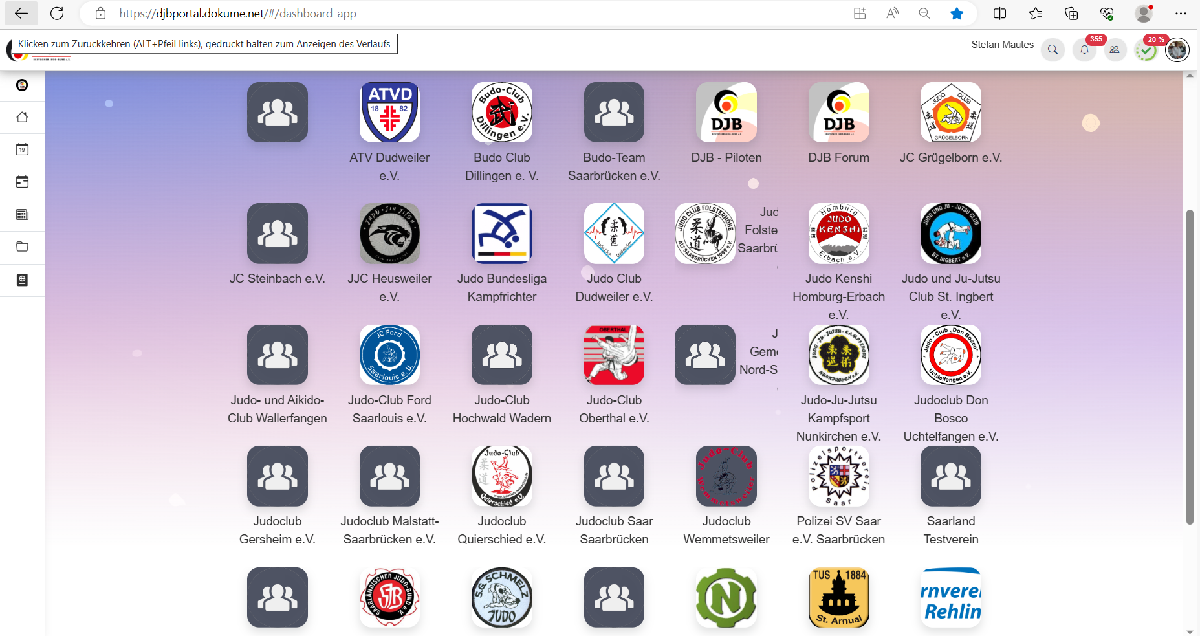Reload the page with refresh button

pos(57,13)
